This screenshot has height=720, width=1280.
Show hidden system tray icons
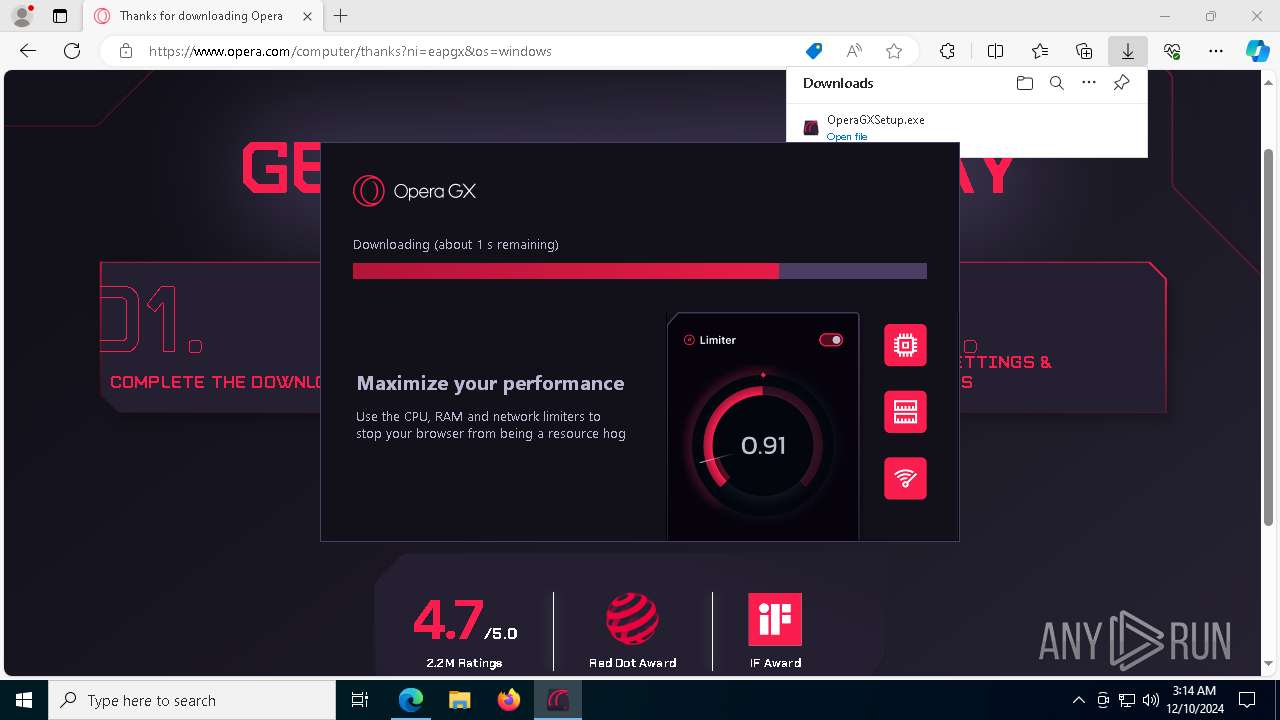pyautogui.click(x=1078, y=700)
